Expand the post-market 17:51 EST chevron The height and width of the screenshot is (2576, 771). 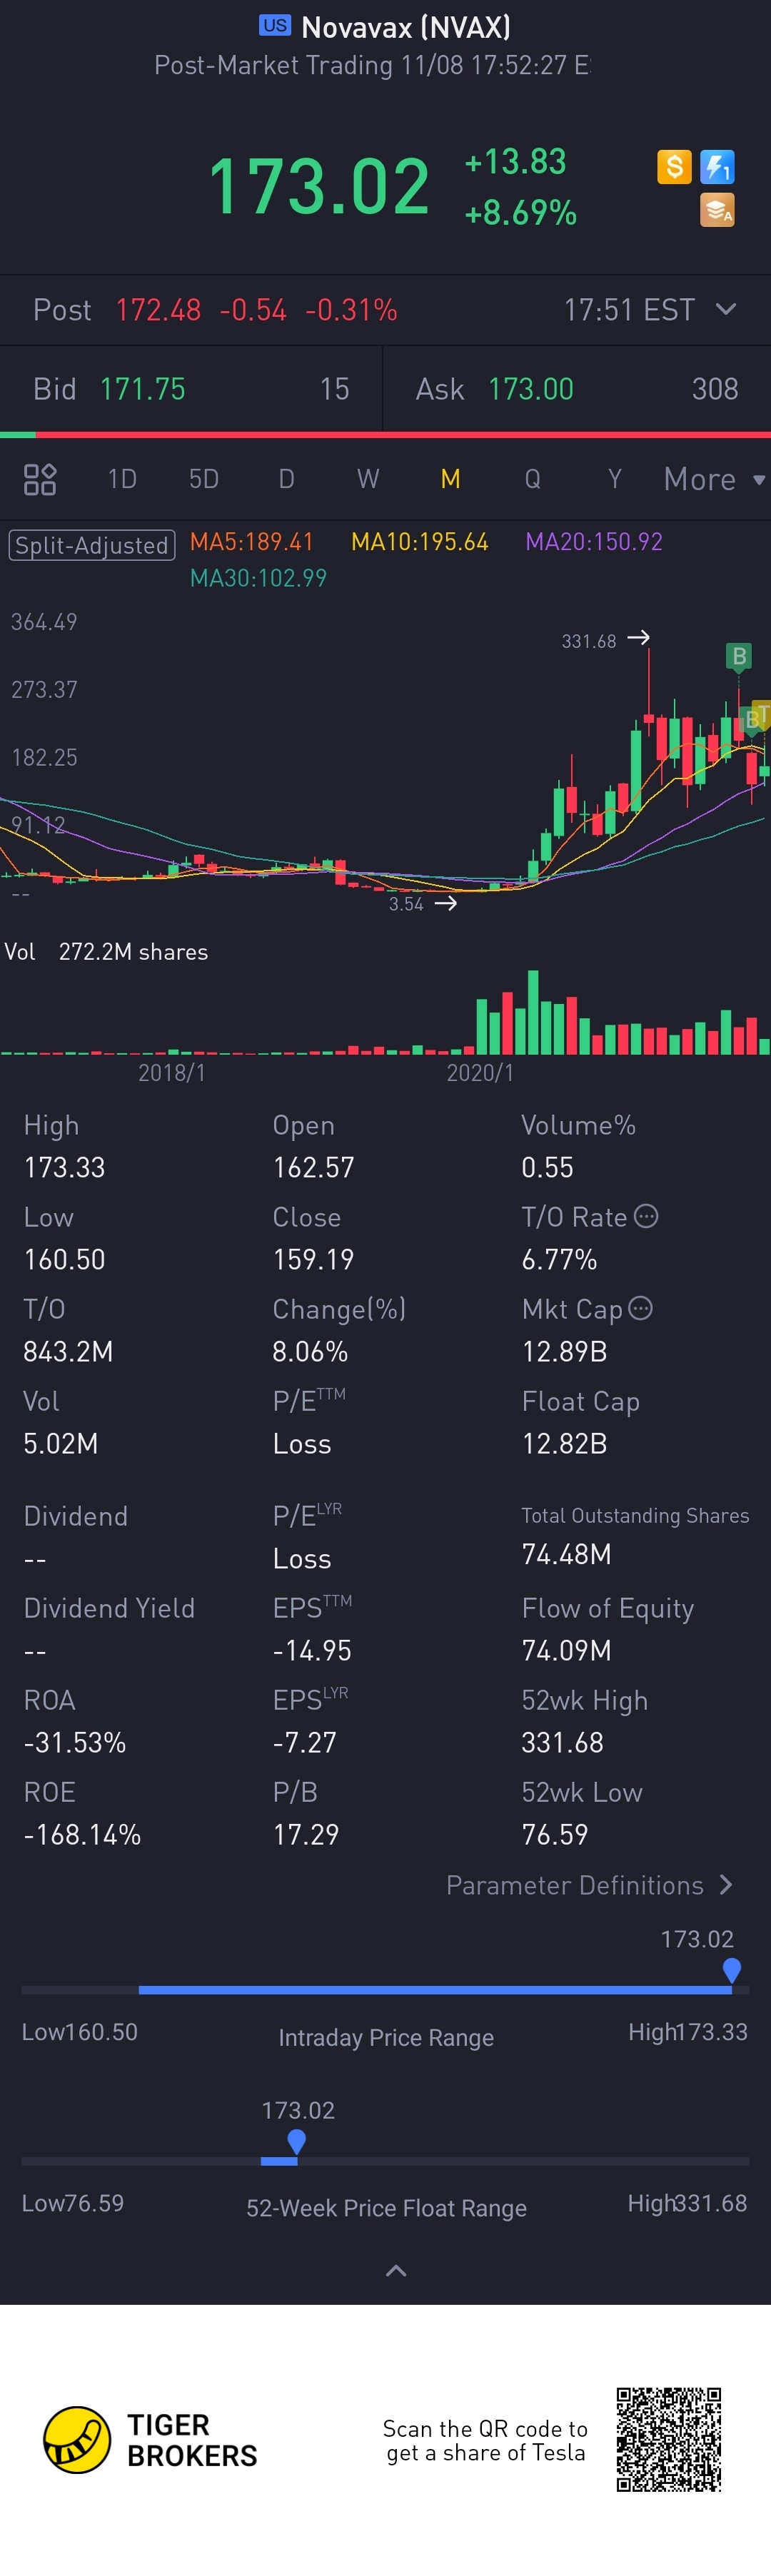click(x=726, y=309)
